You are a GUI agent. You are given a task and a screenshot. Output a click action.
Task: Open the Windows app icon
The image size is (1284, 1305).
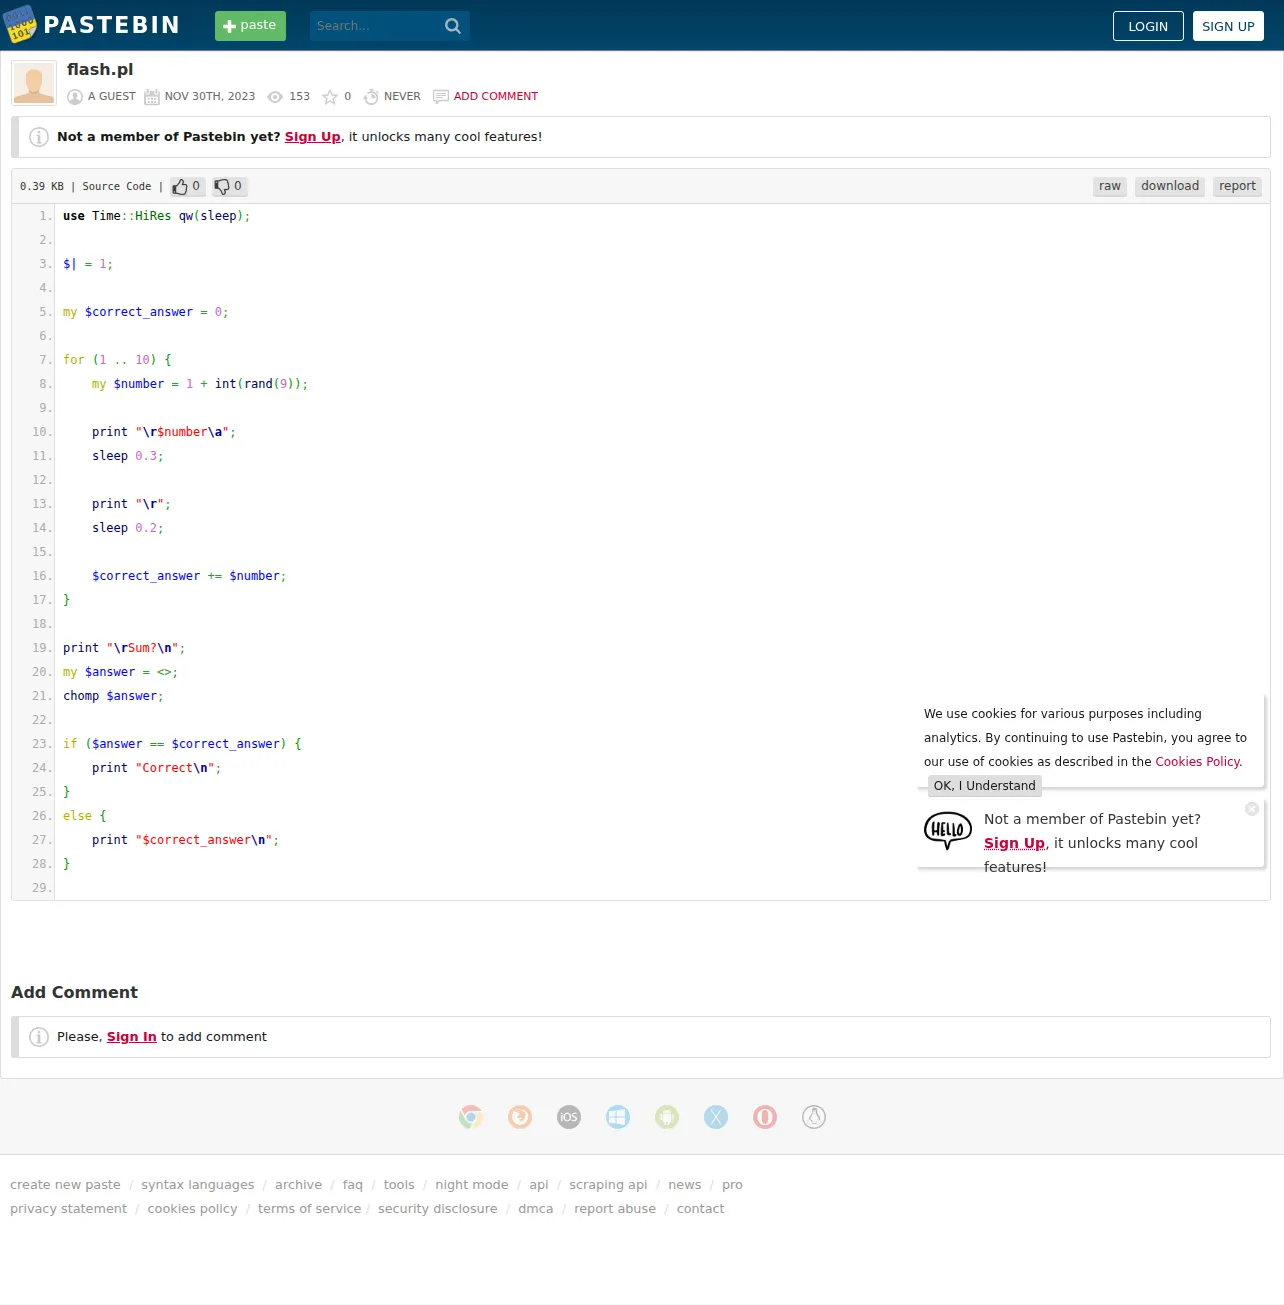click(618, 1117)
